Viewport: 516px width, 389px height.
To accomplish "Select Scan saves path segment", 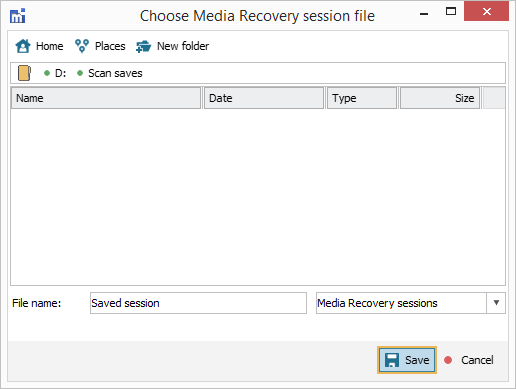I will point(115,73).
